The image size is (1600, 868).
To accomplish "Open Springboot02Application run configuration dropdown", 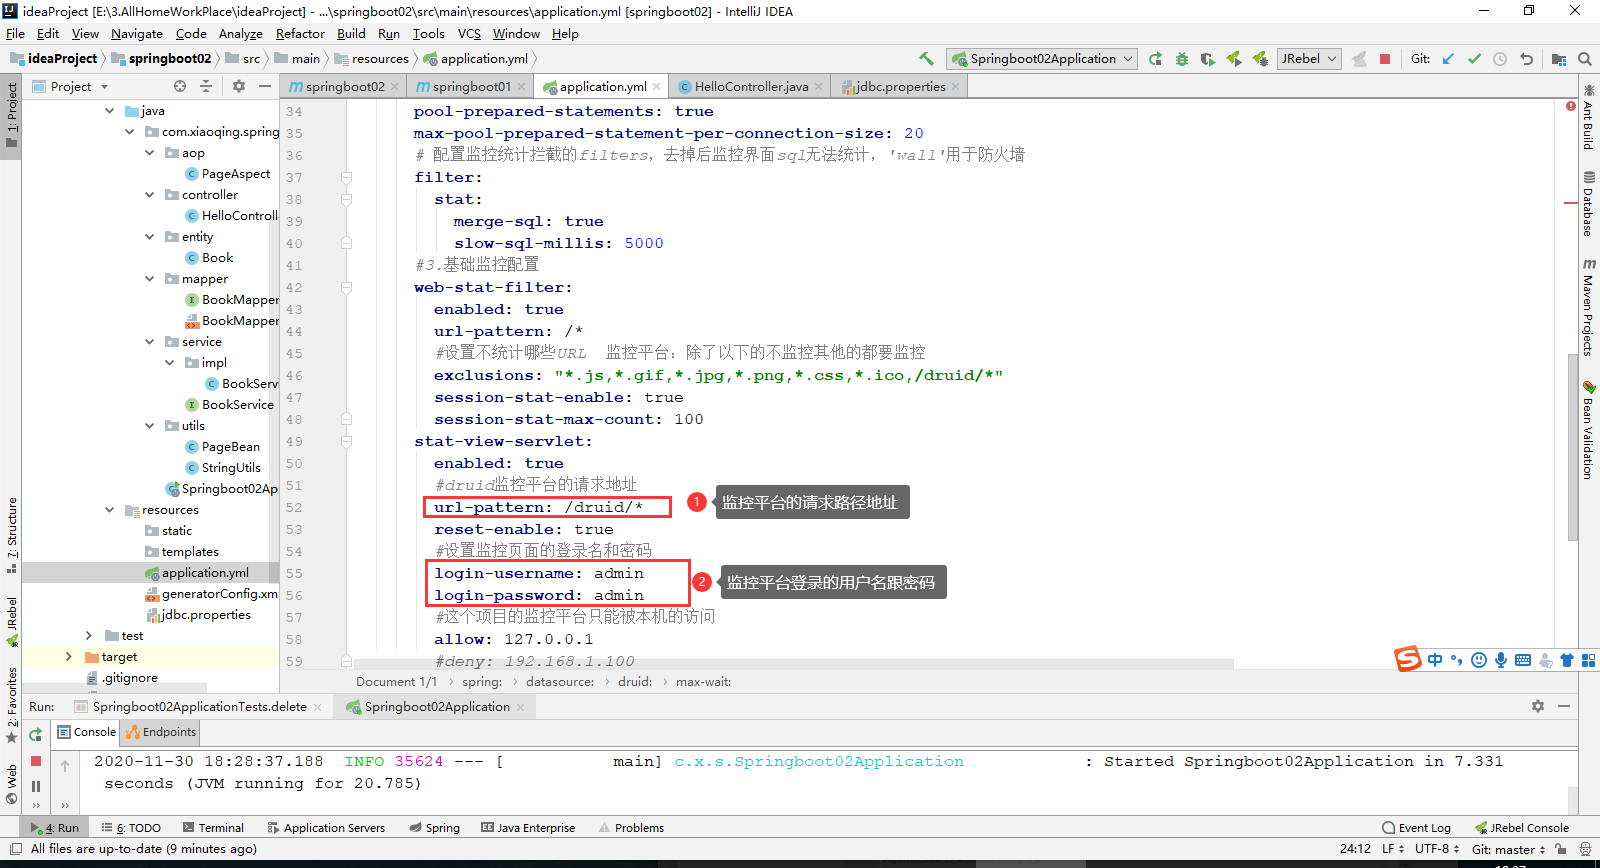I will click(x=1042, y=59).
